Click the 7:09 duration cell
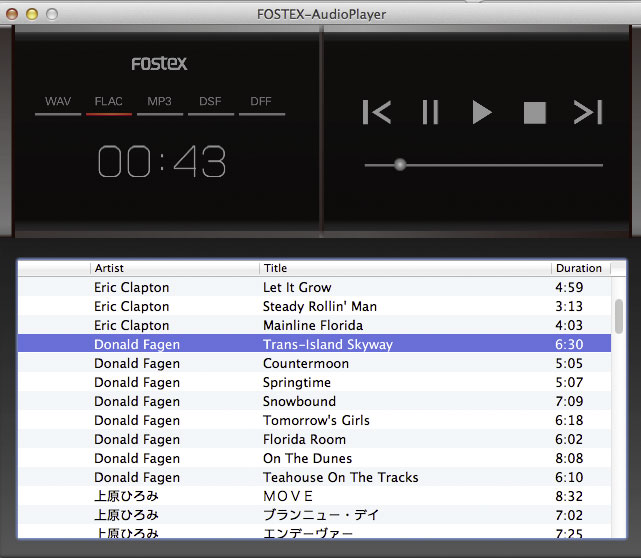The image size is (641, 558). click(x=569, y=401)
